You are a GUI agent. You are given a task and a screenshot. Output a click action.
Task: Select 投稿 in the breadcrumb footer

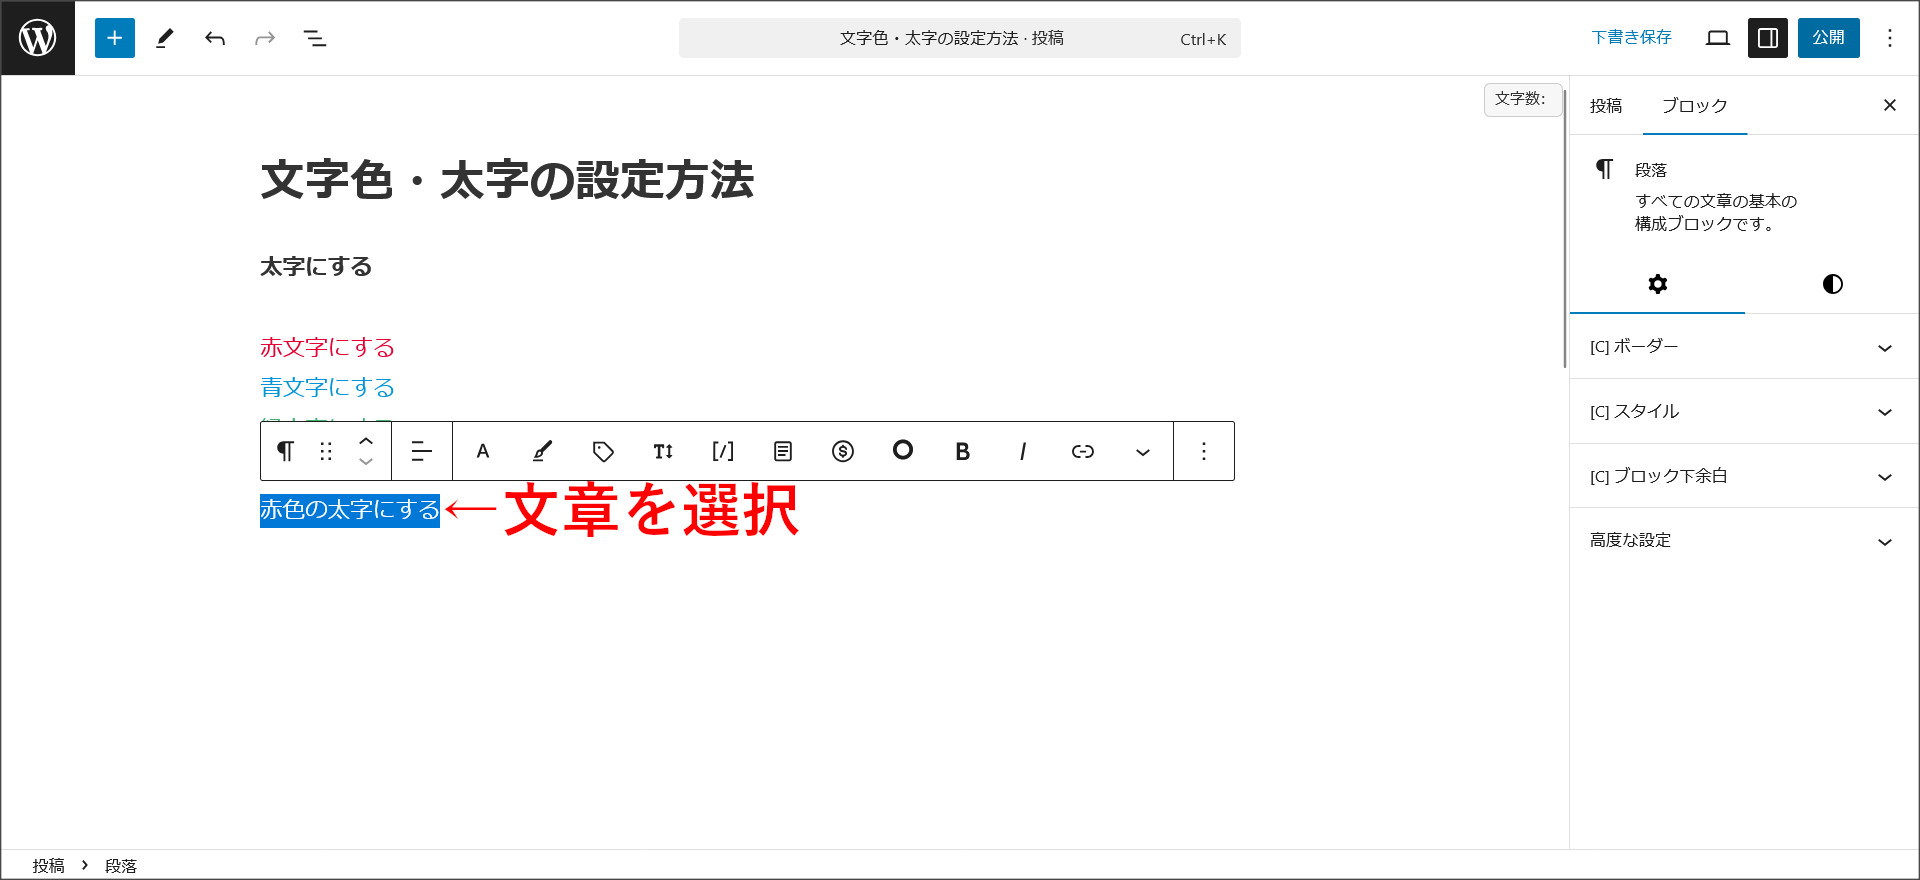48,866
